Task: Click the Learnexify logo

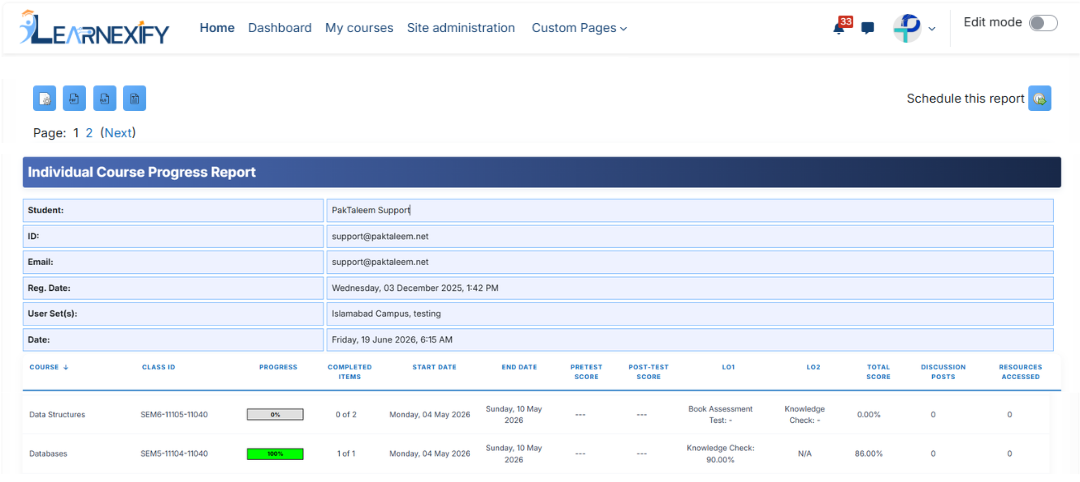Action: (x=94, y=29)
